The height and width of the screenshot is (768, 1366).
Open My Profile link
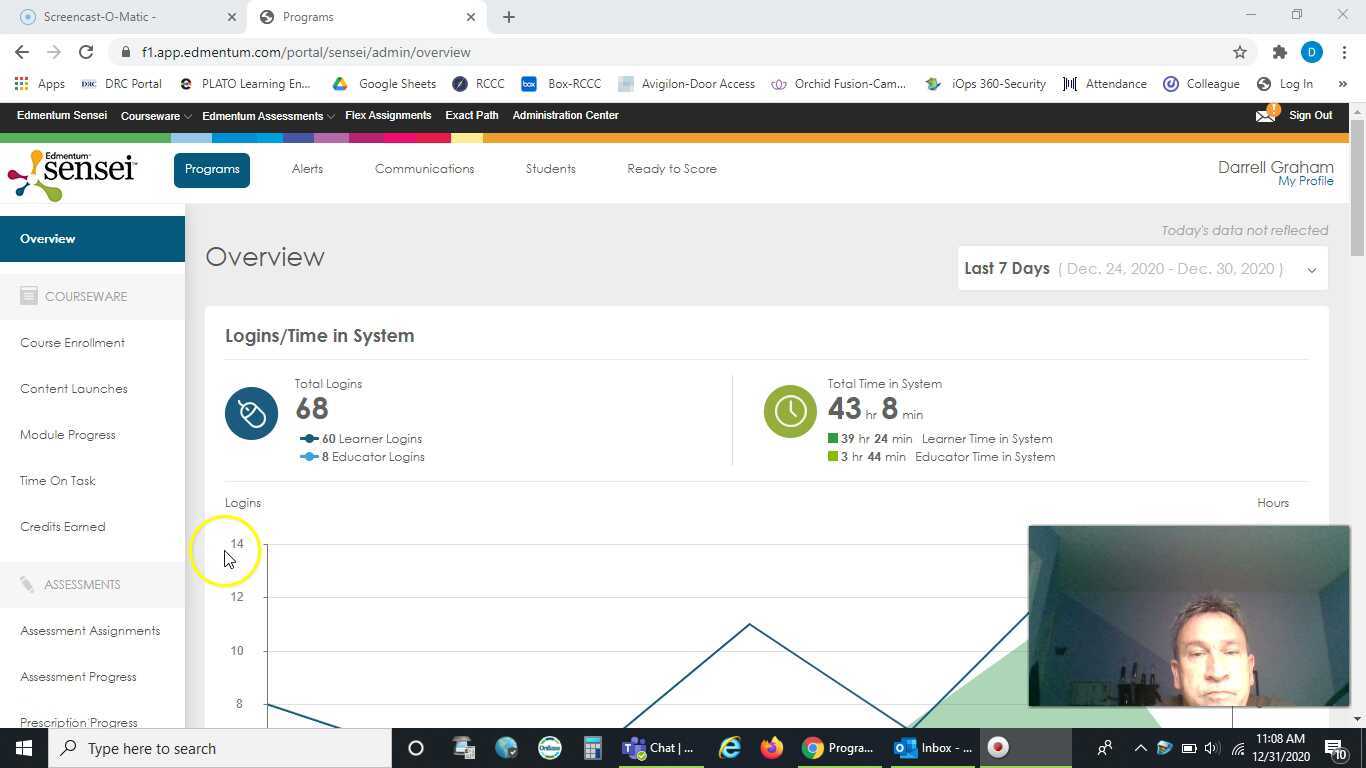point(1305,181)
